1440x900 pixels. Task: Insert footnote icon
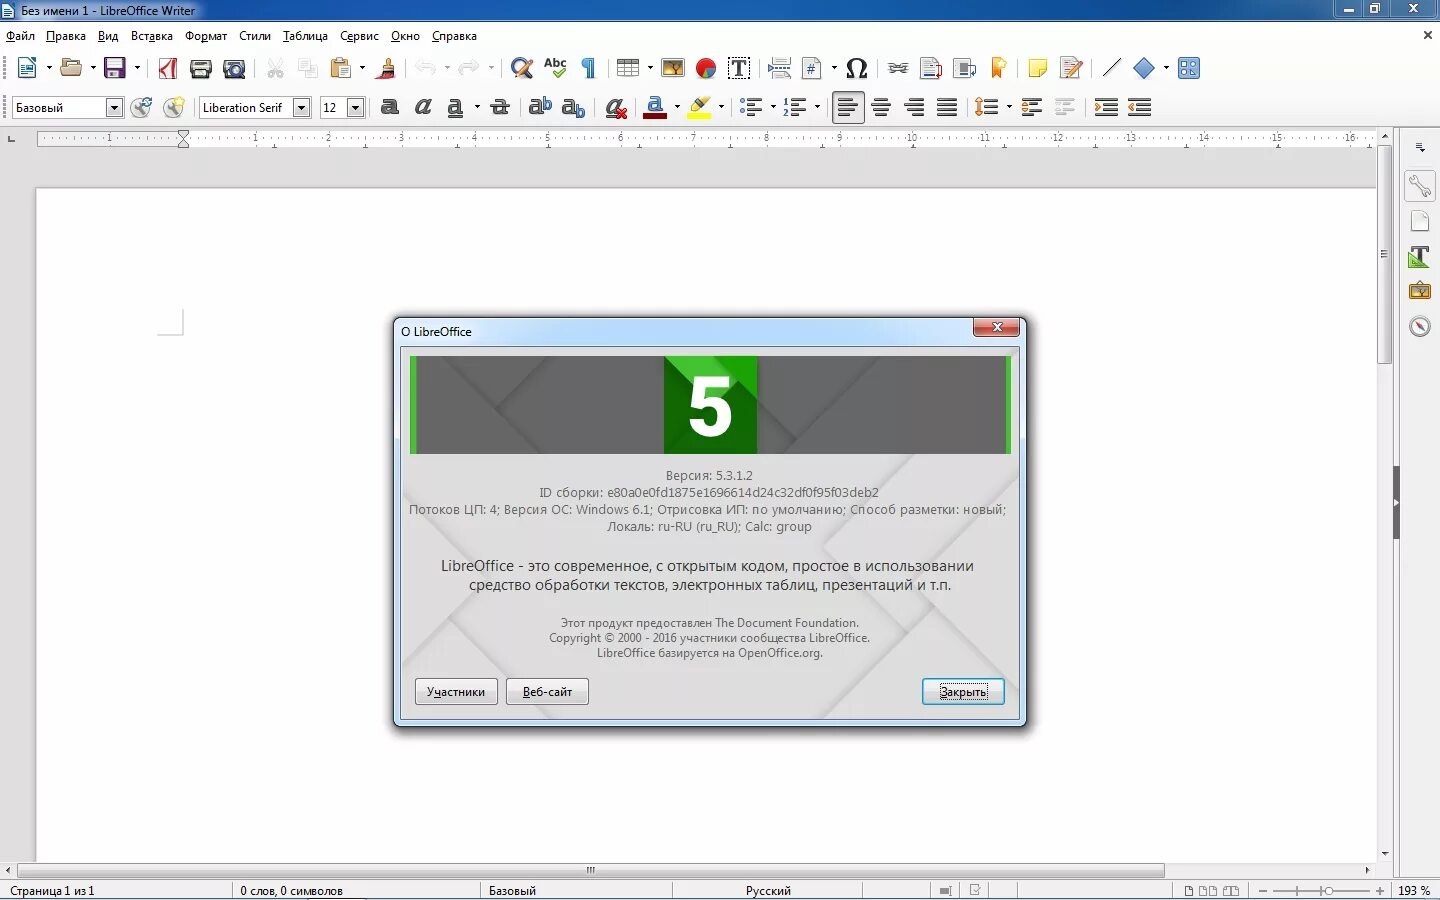pos(931,68)
